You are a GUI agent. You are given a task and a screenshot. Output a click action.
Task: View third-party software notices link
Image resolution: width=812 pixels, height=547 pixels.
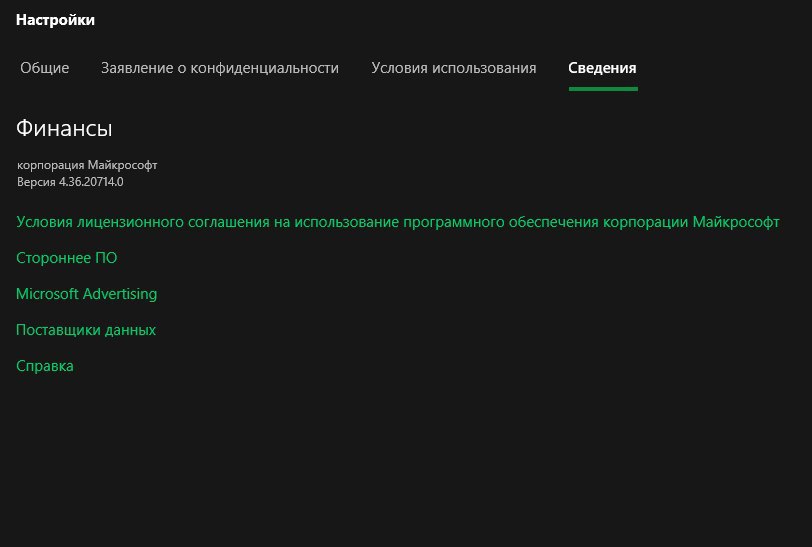(67, 258)
